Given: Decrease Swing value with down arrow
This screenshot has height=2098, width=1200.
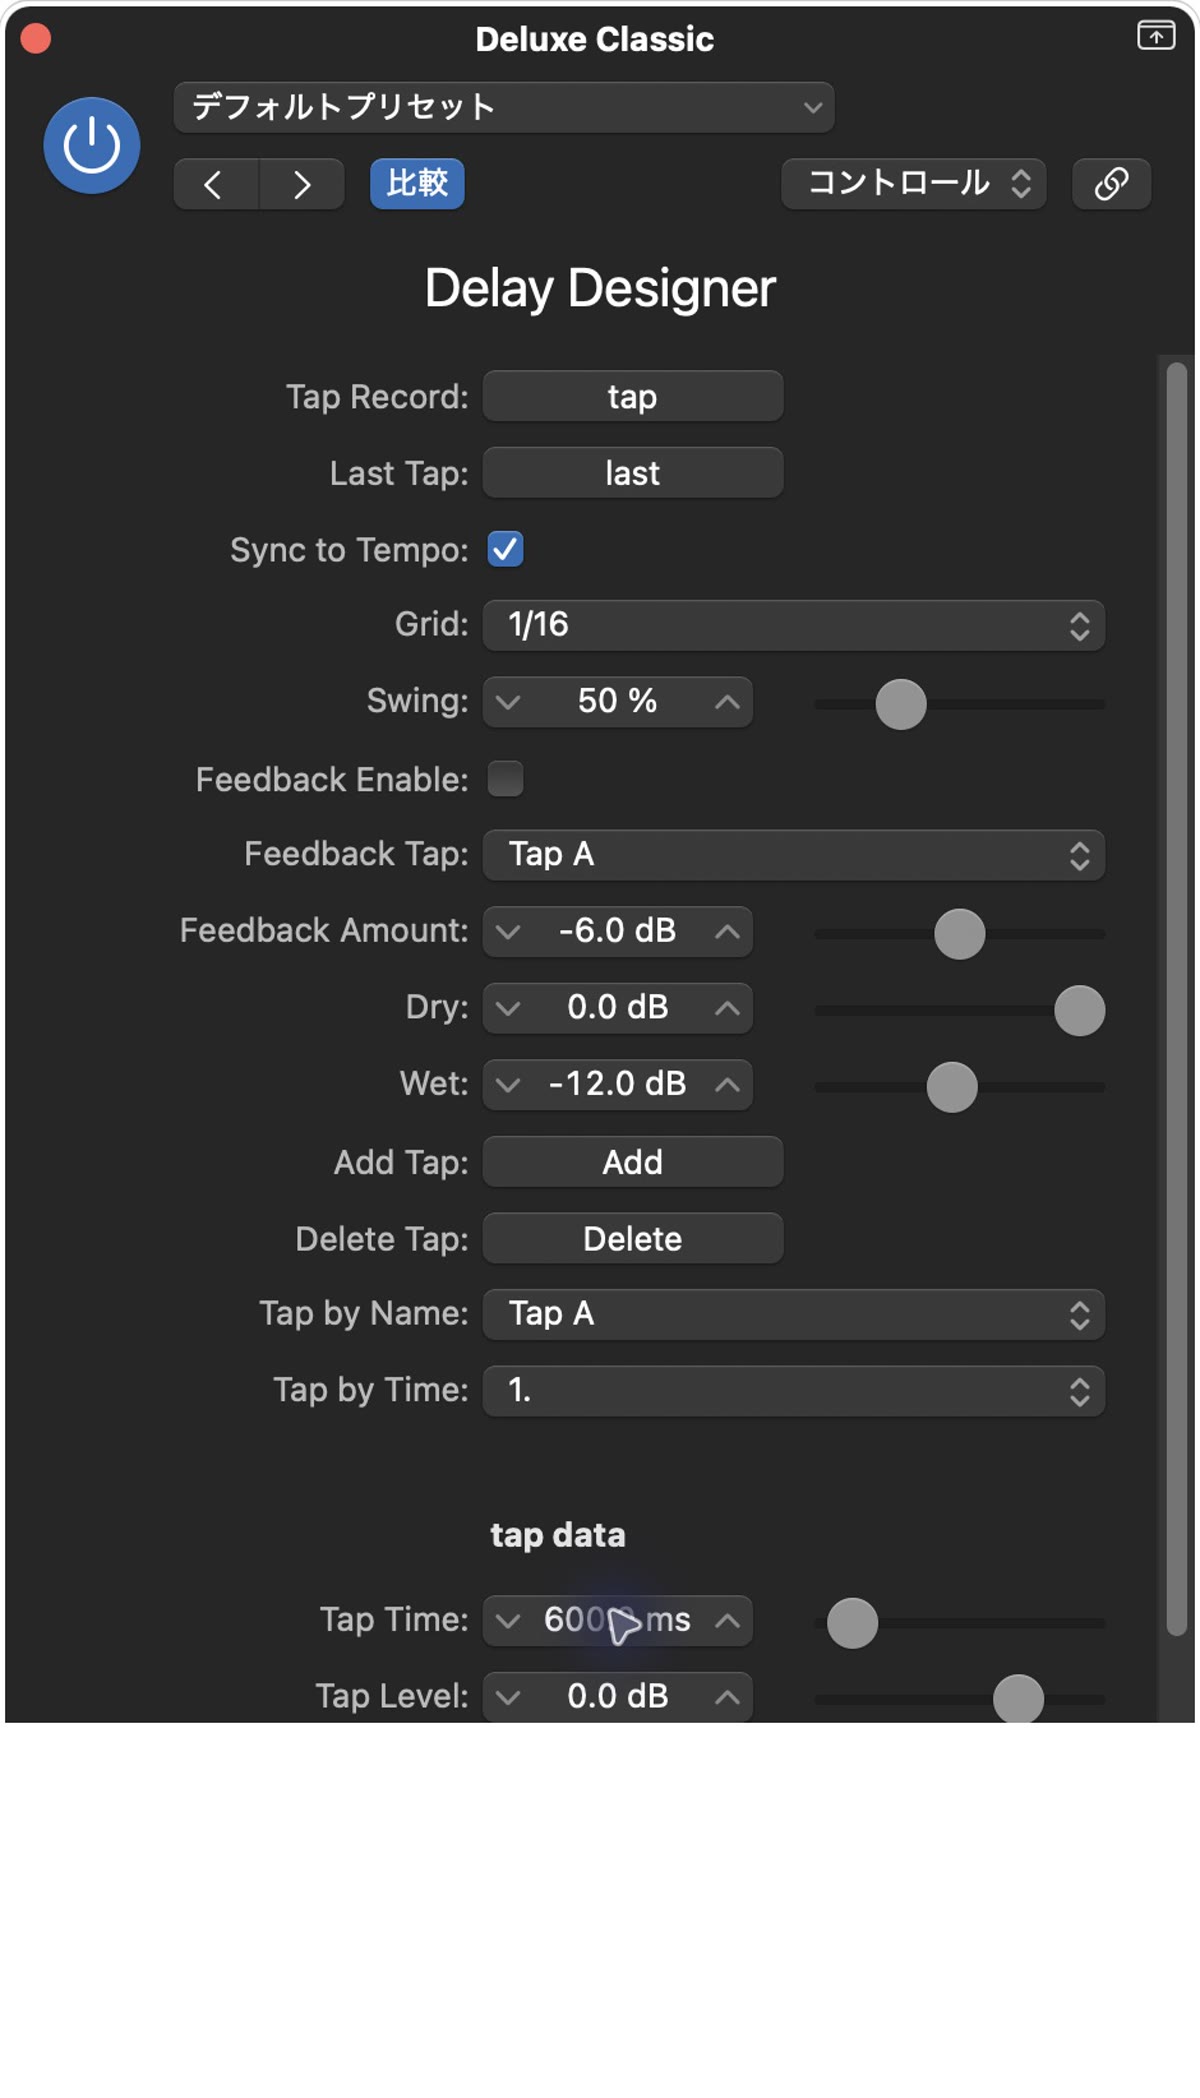Looking at the screenshot, I should click(x=508, y=702).
